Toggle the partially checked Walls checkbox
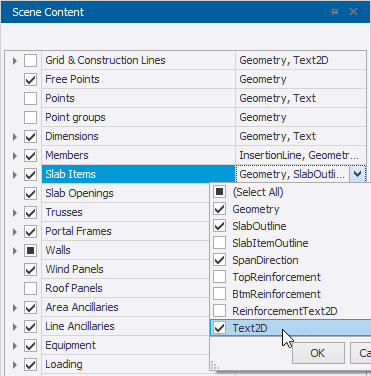Viewport: 371px width, 376px height. [x=30, y=251]
